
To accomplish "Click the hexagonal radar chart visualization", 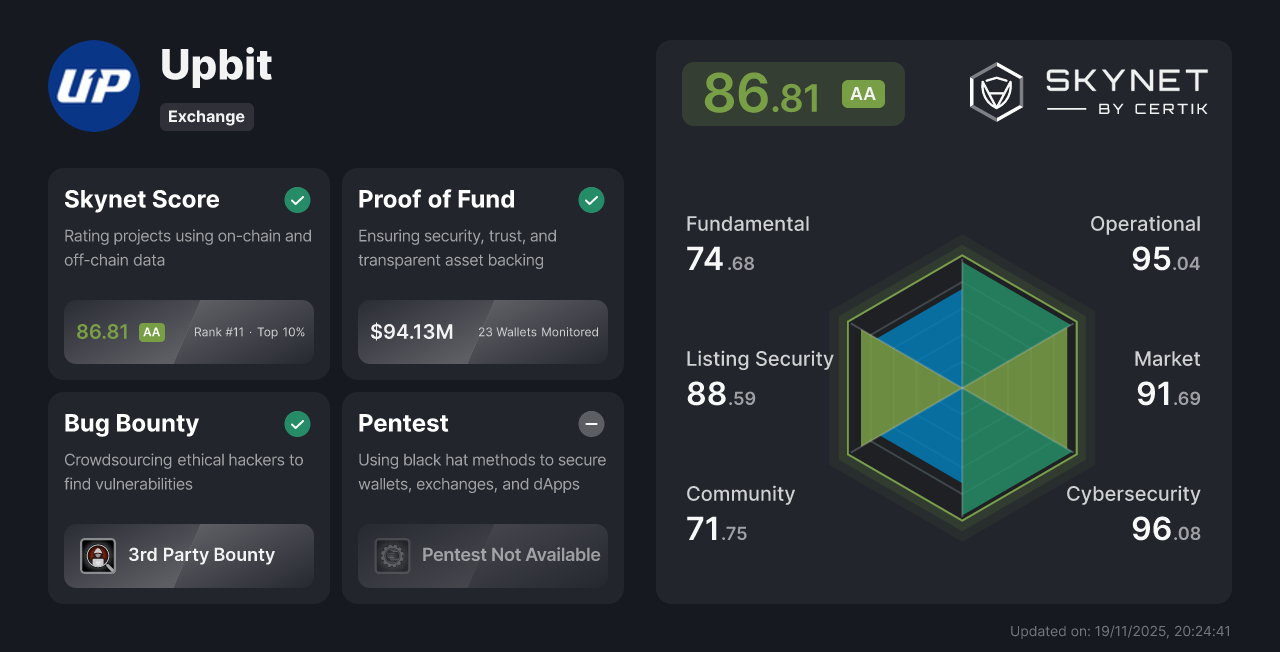I will (962, 390).
